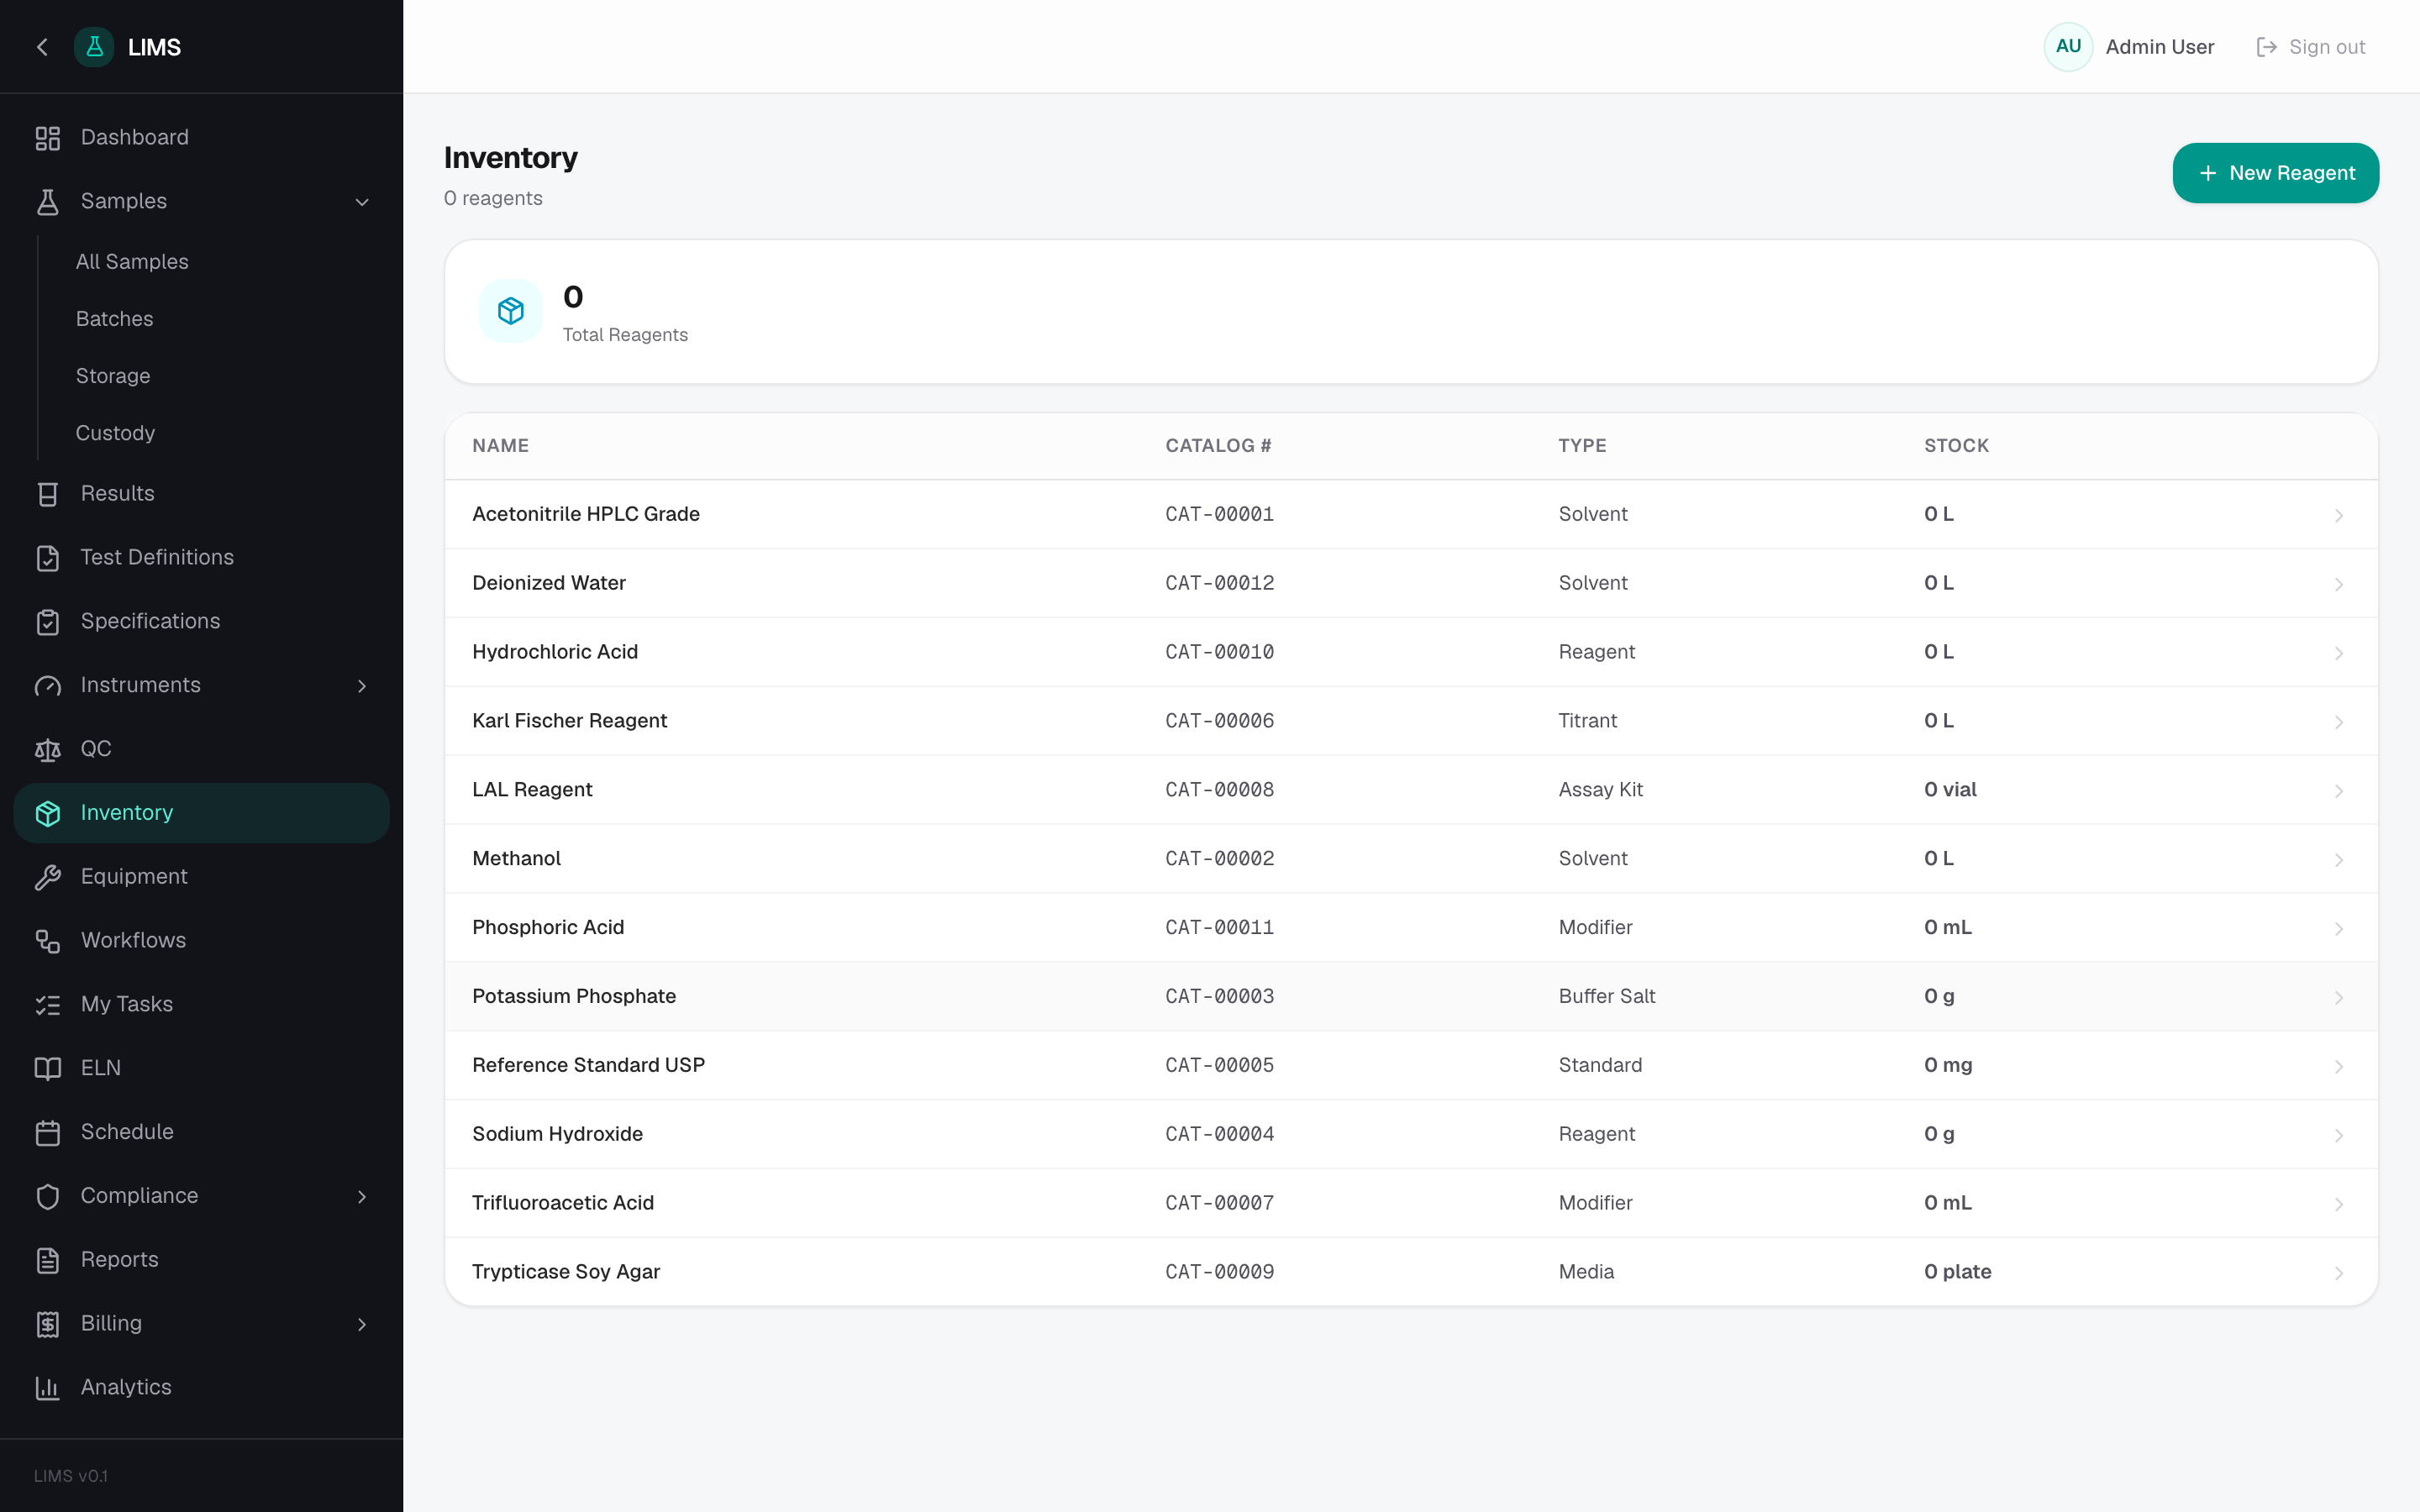Click the CATALOG # column header
This screenshot has width=2420, height=1512.
point(1218,446)
